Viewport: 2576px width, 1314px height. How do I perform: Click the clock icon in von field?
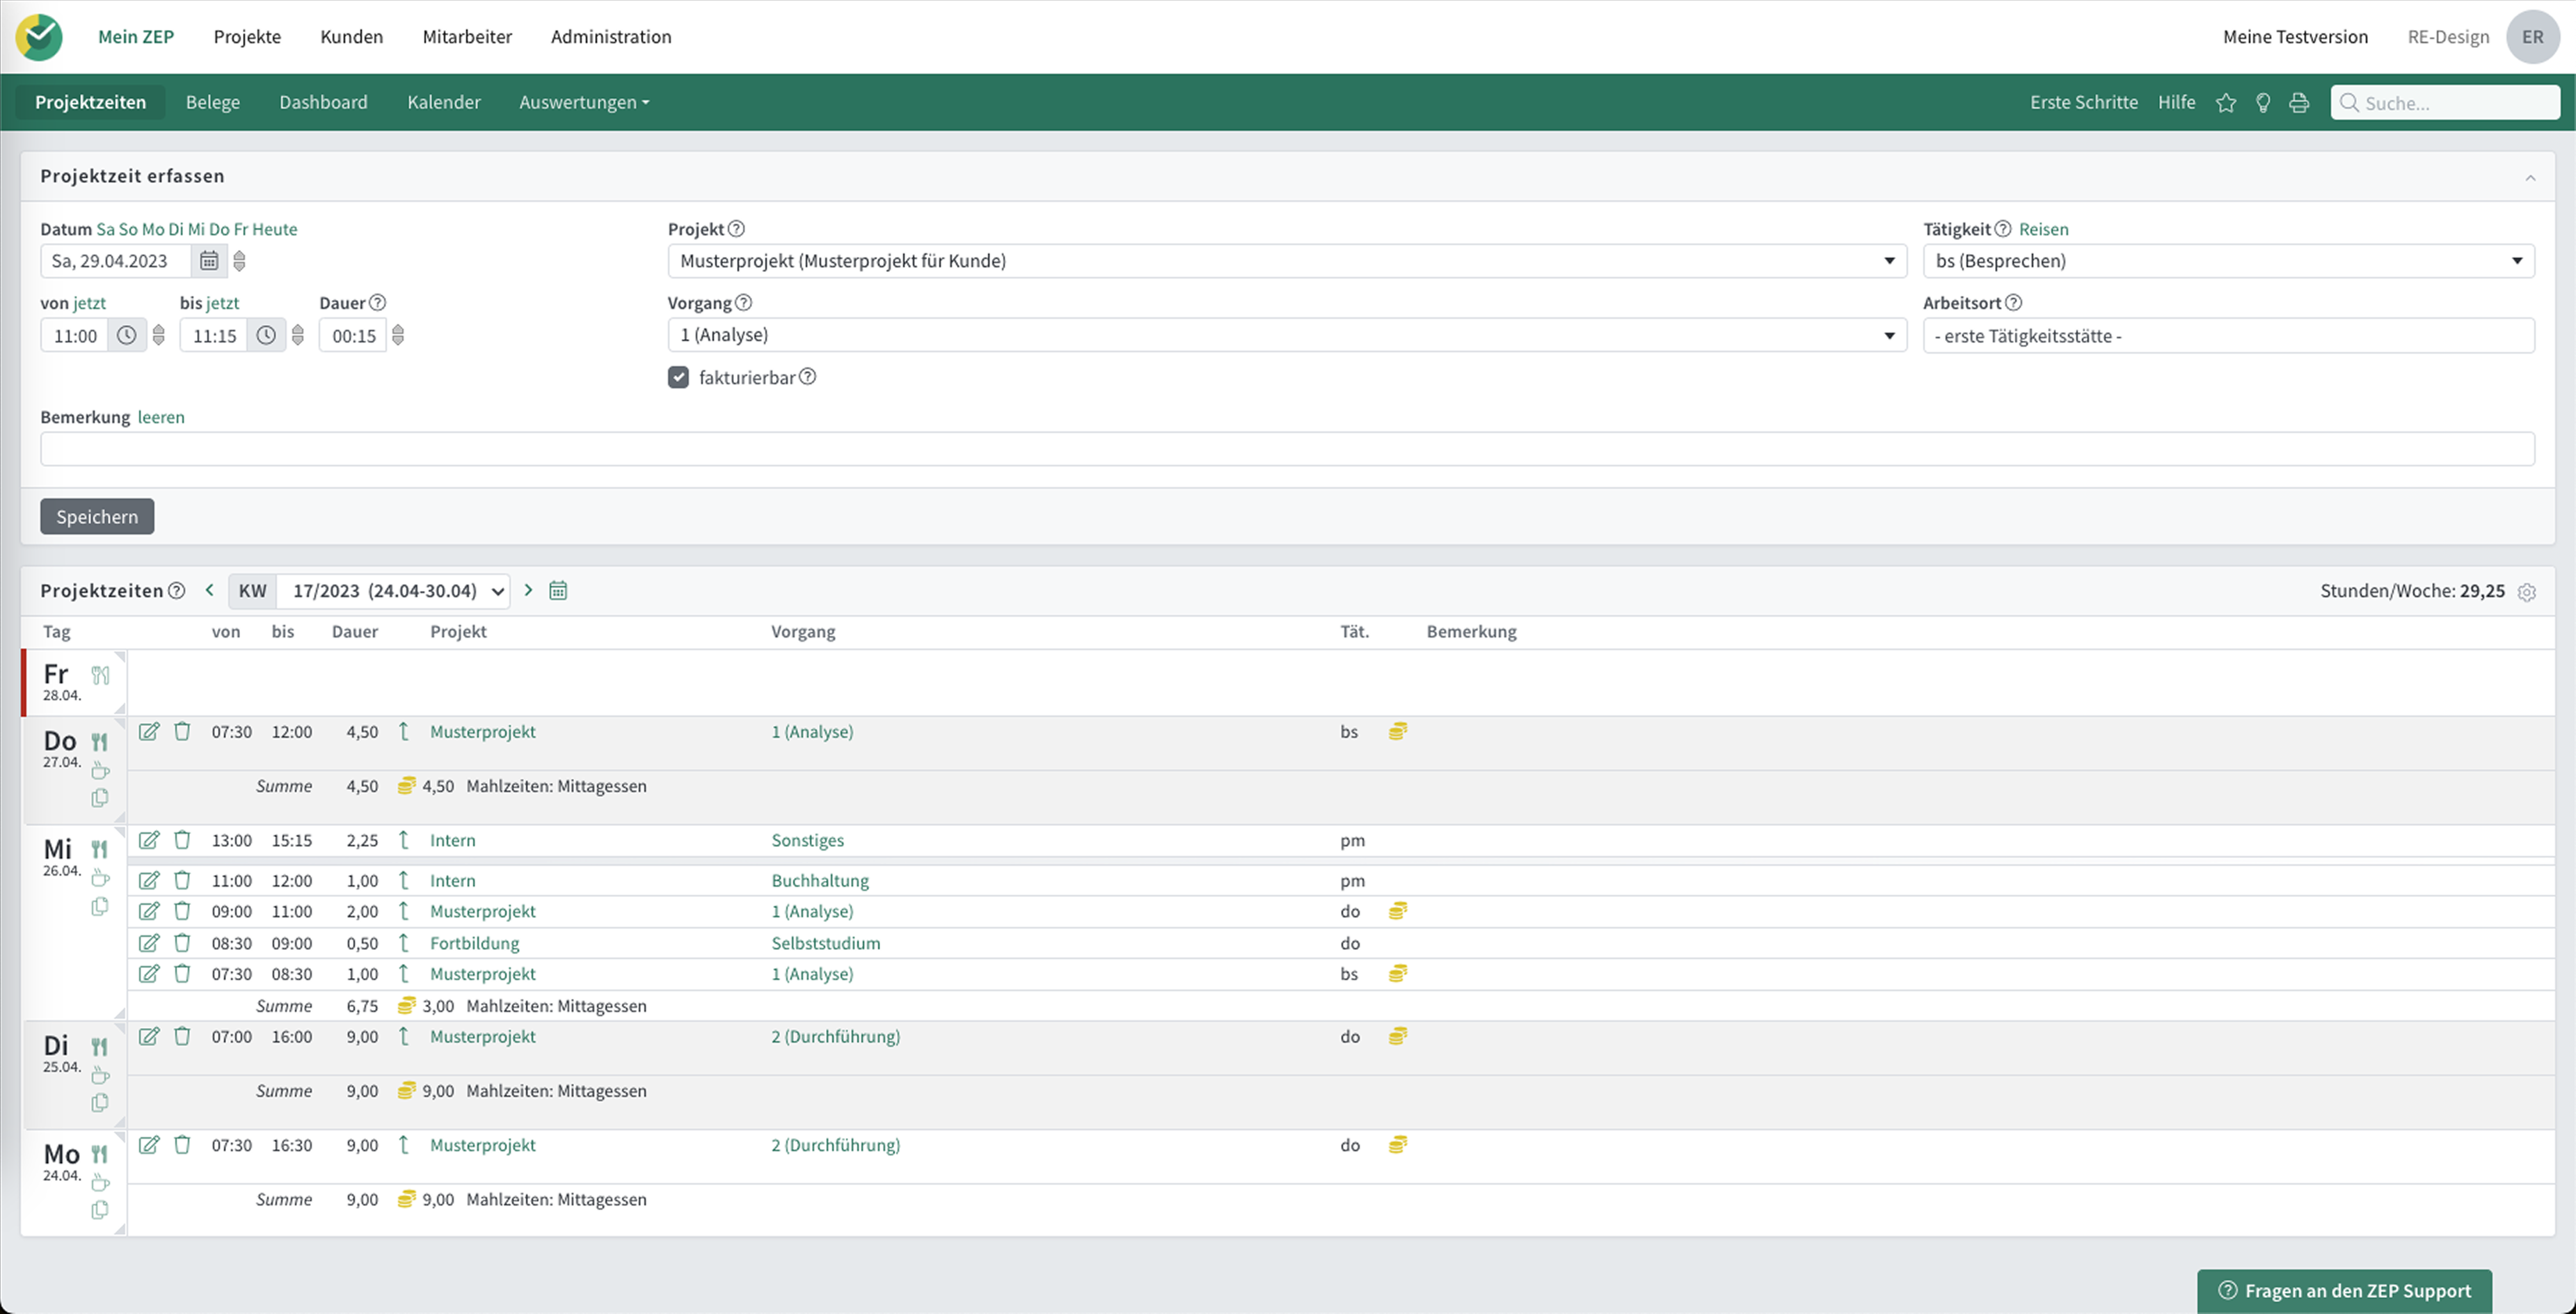(126, 336)
